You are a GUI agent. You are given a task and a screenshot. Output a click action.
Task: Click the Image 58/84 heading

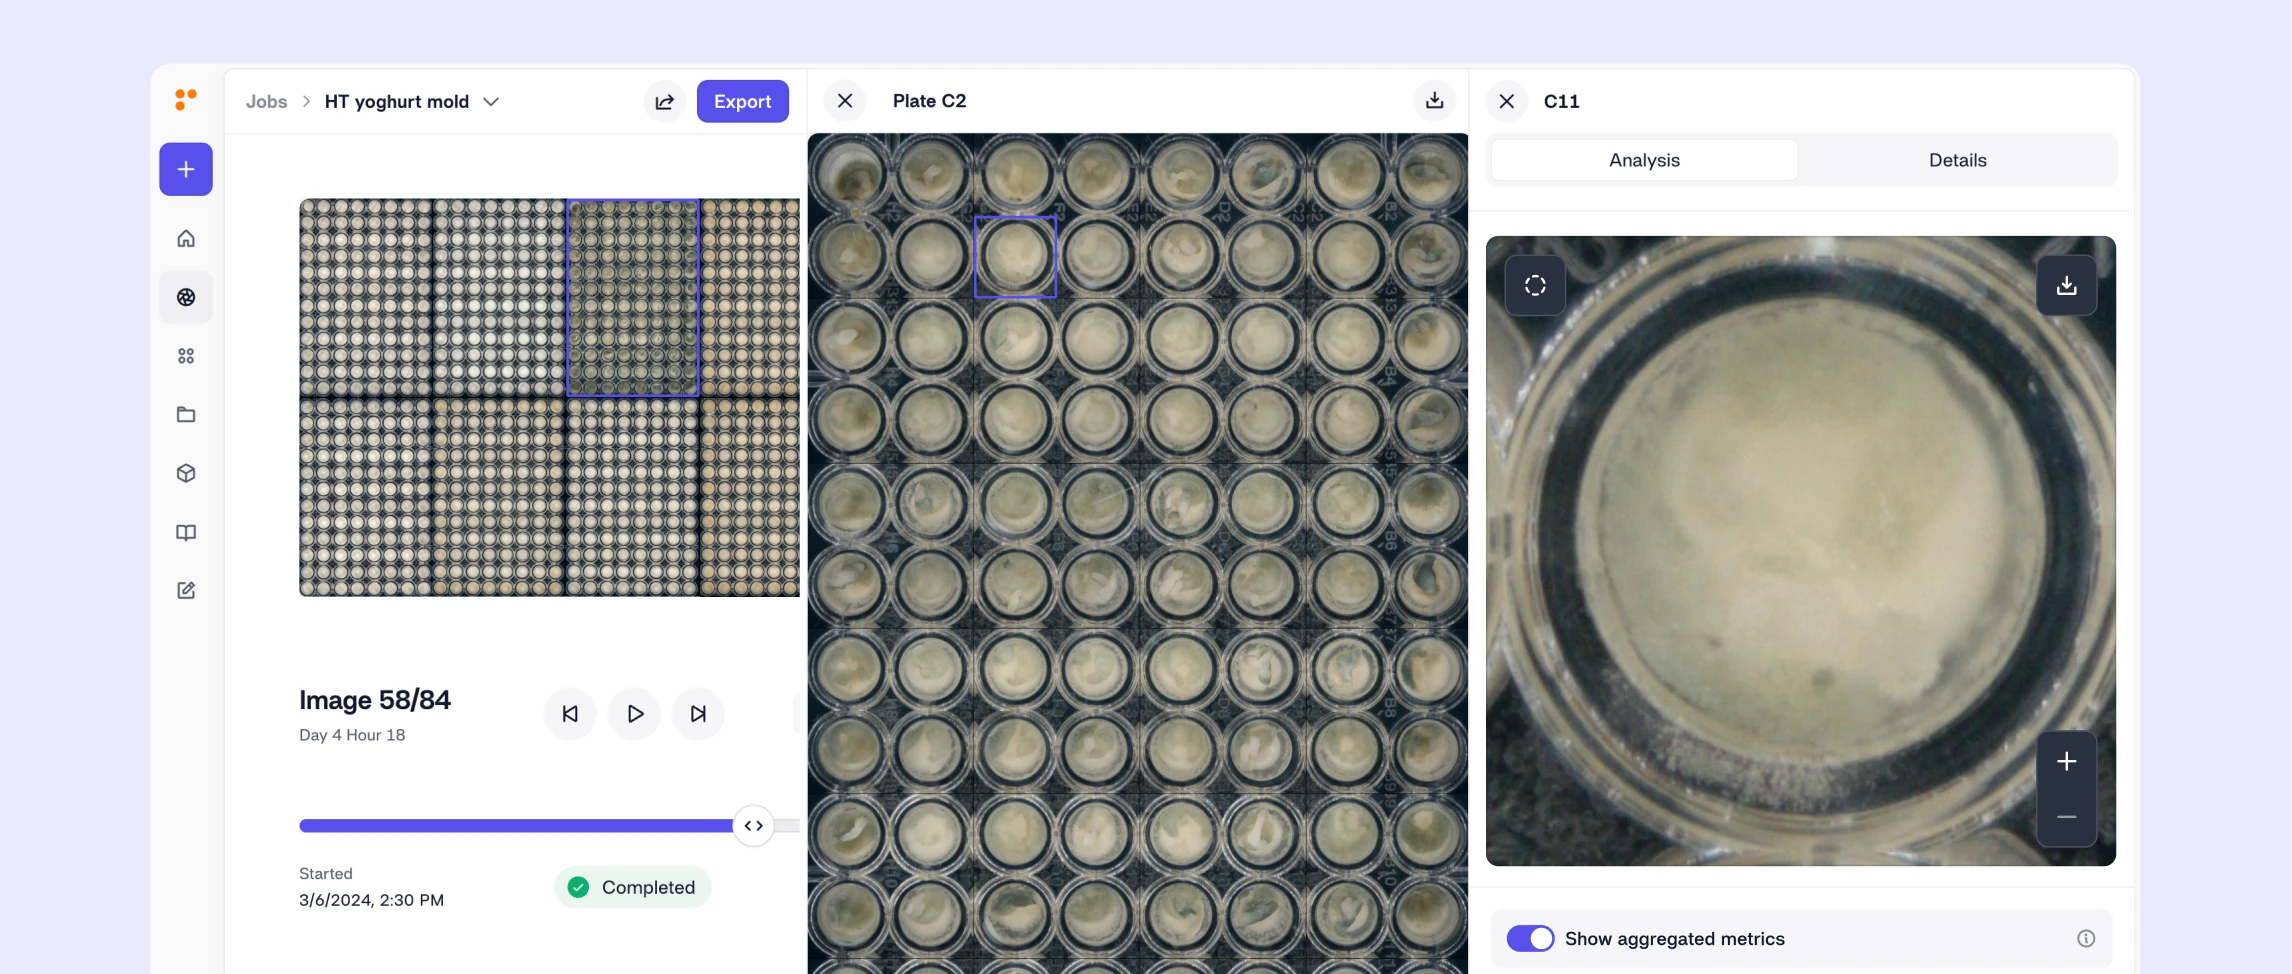pyautogui.click(x=375, y=700)
